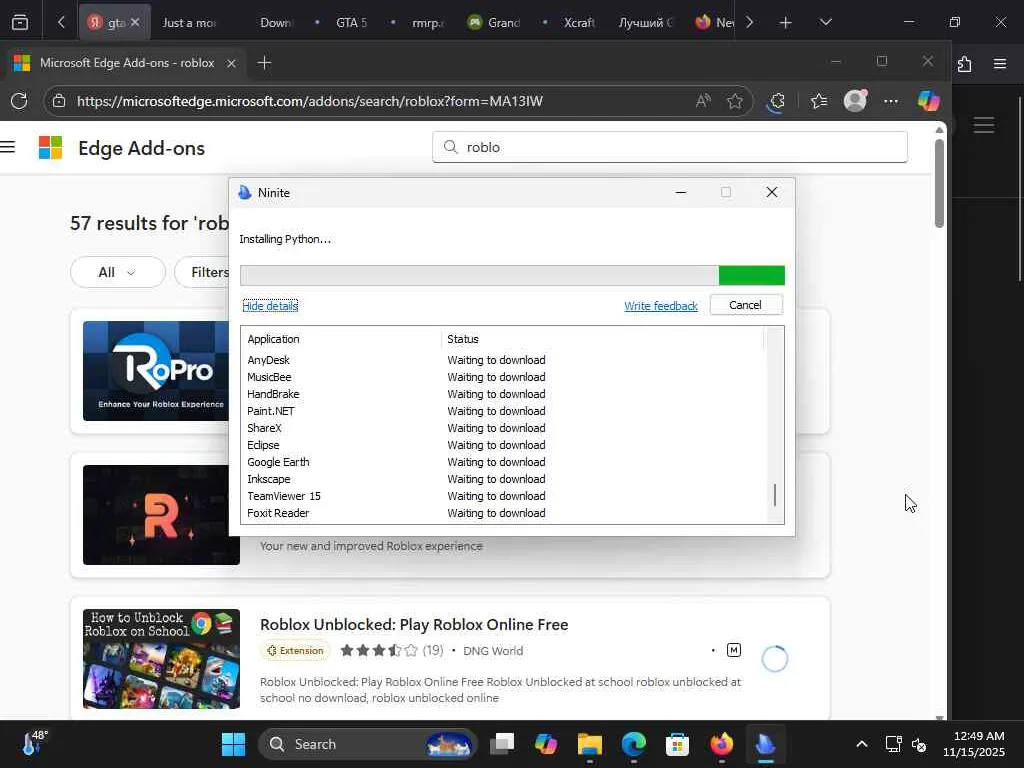This screenshot has width=1024, height=768.
Task: Click the Windows taskbar Search box
Action: coord(368,744)
